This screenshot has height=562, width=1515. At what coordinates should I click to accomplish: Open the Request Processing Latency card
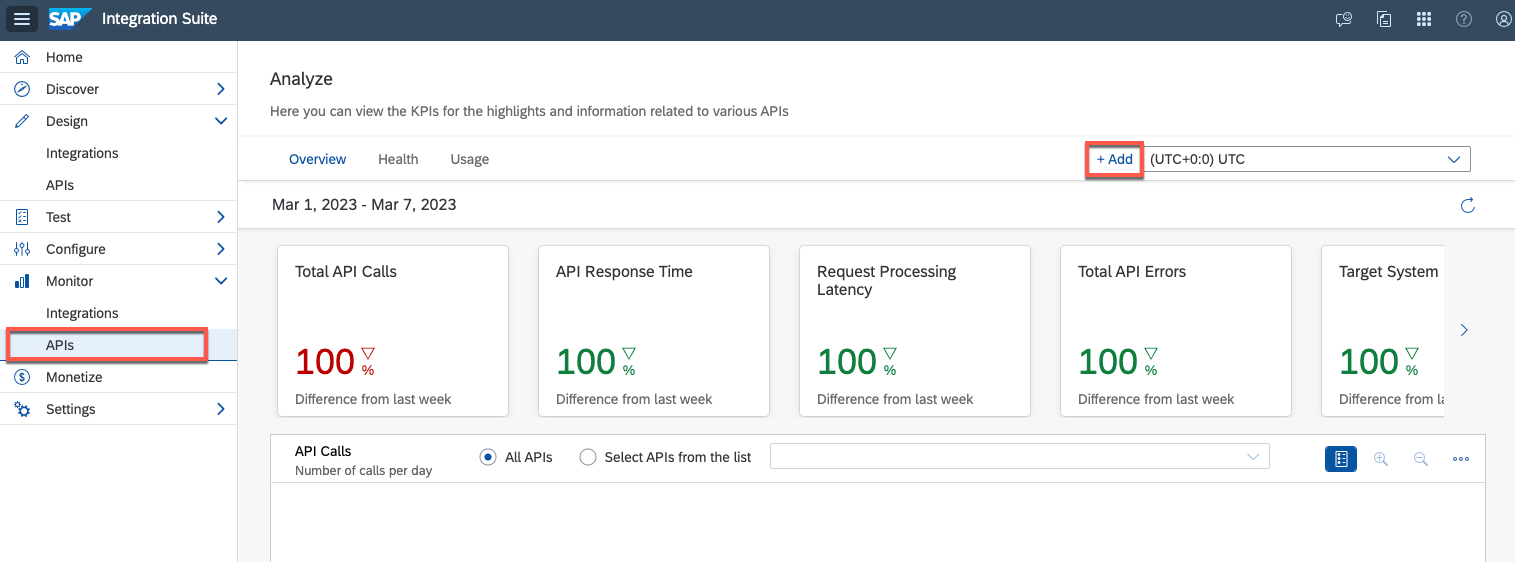[915, 331]
